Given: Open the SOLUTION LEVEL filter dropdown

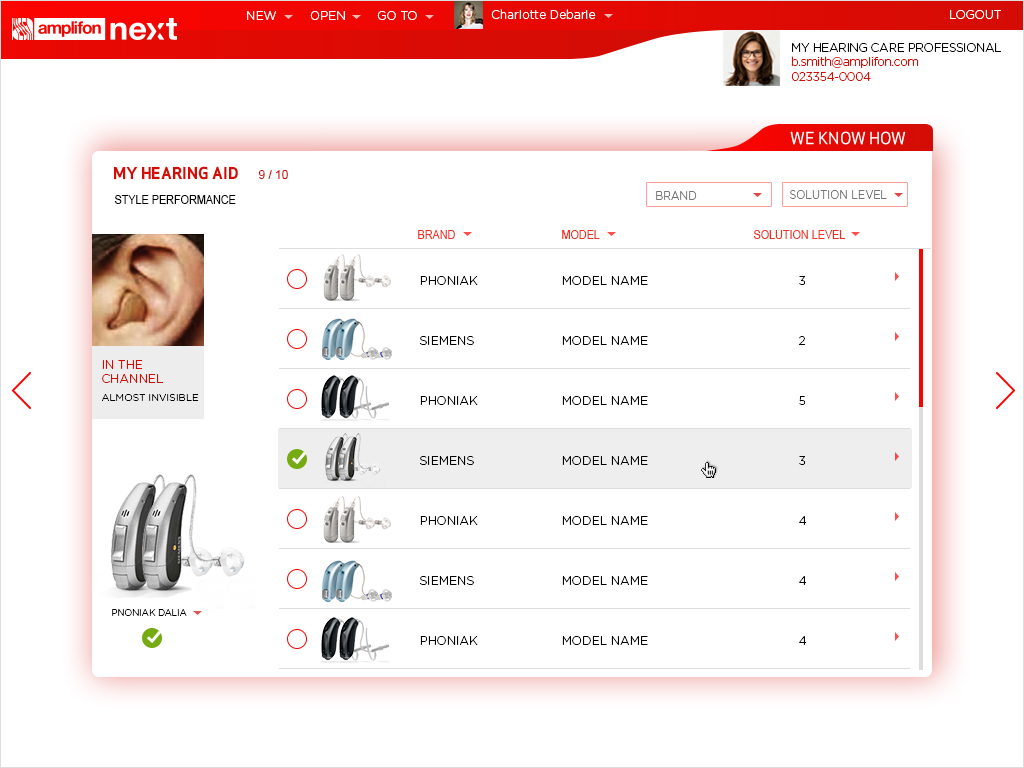Looking at the screenshot, I should 845,195.
